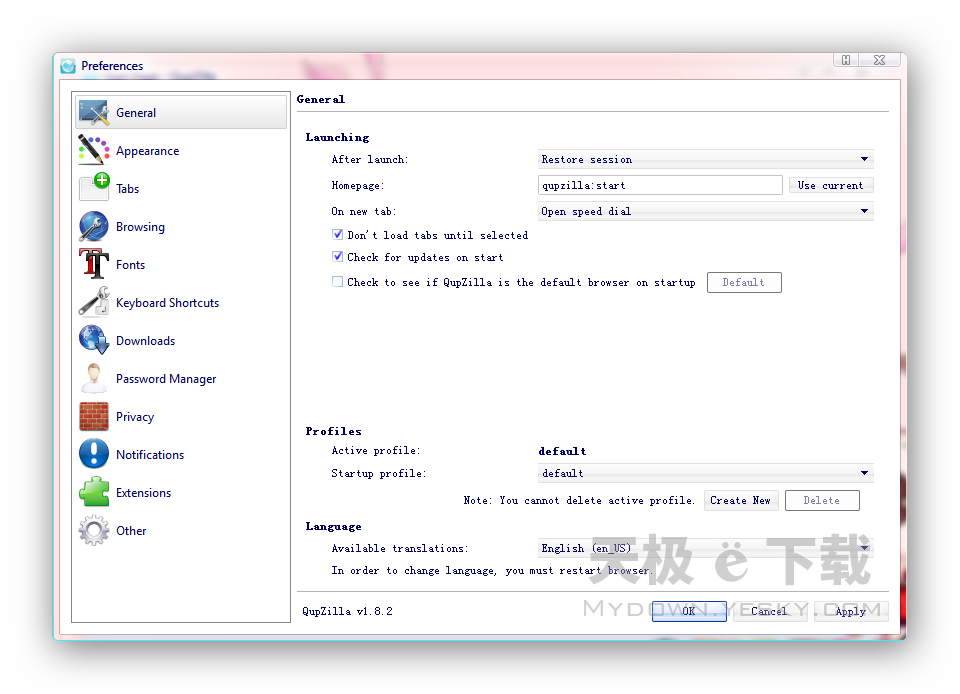Click the Password Manager person icon
Viewport: 960px width, 694px height.
94,378
